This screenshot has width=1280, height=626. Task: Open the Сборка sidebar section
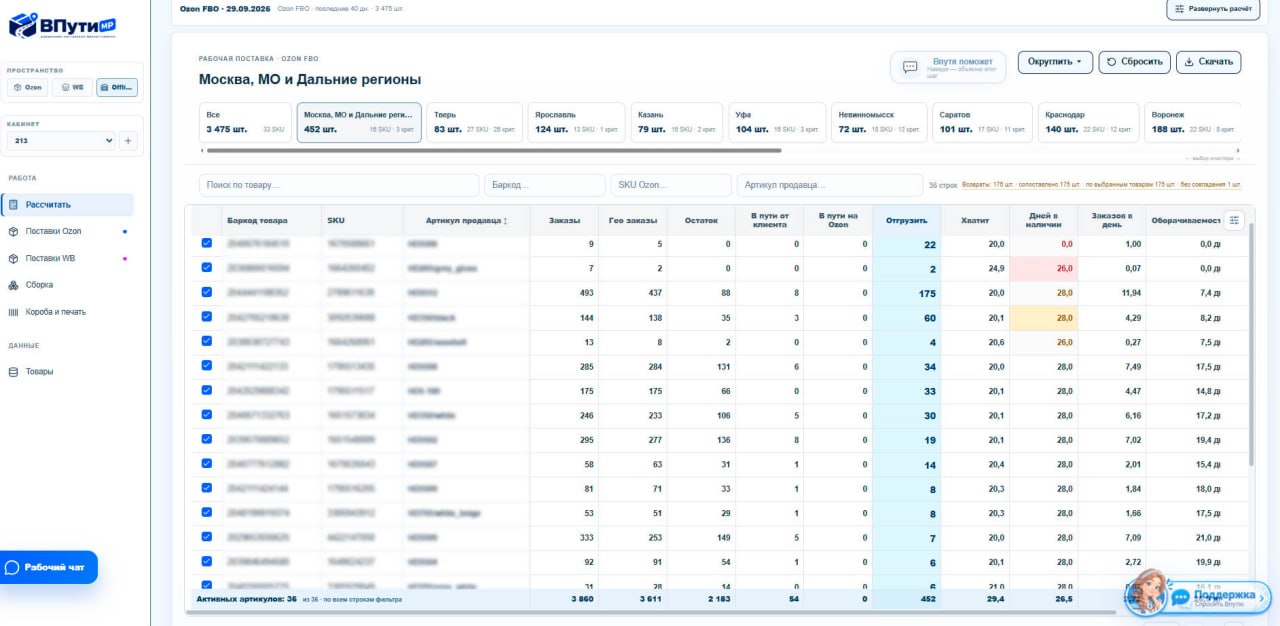[68, 285]
